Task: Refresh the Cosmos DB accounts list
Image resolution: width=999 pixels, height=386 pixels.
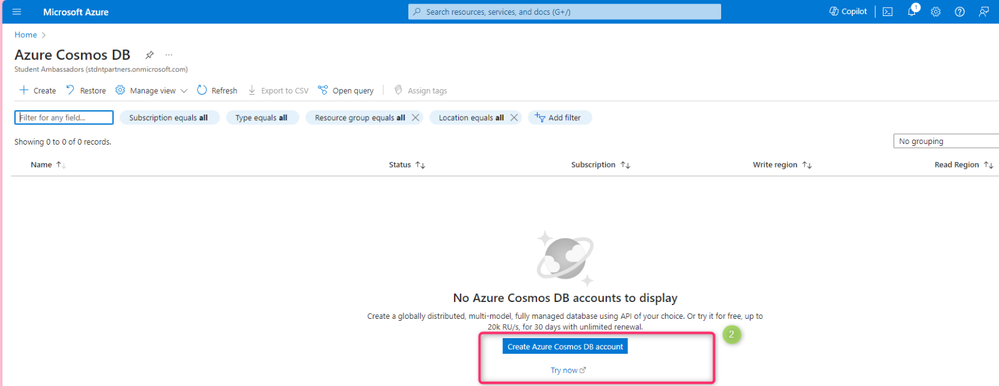Action: point(217,90)
